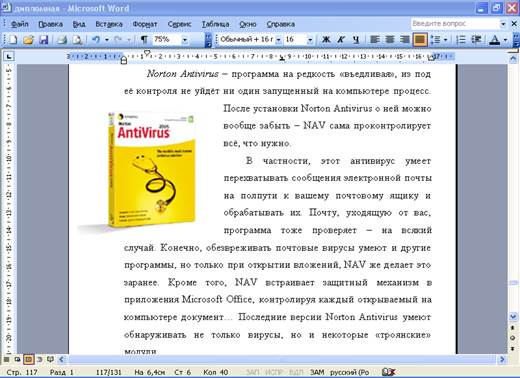The image size is (520, 378).
Task: Click the Print icon
Action: [62, 40]
